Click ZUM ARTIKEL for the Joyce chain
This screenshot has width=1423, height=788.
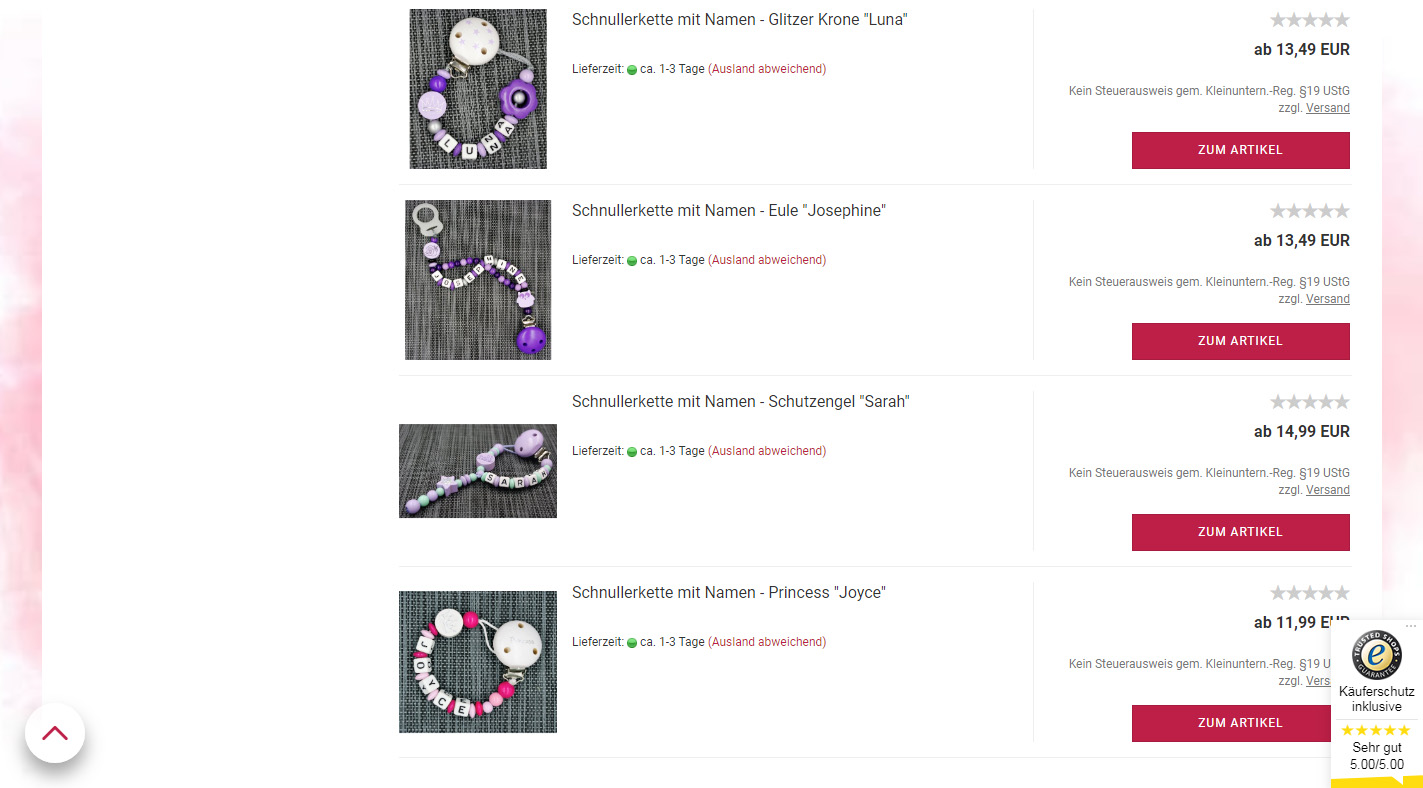1240,723
